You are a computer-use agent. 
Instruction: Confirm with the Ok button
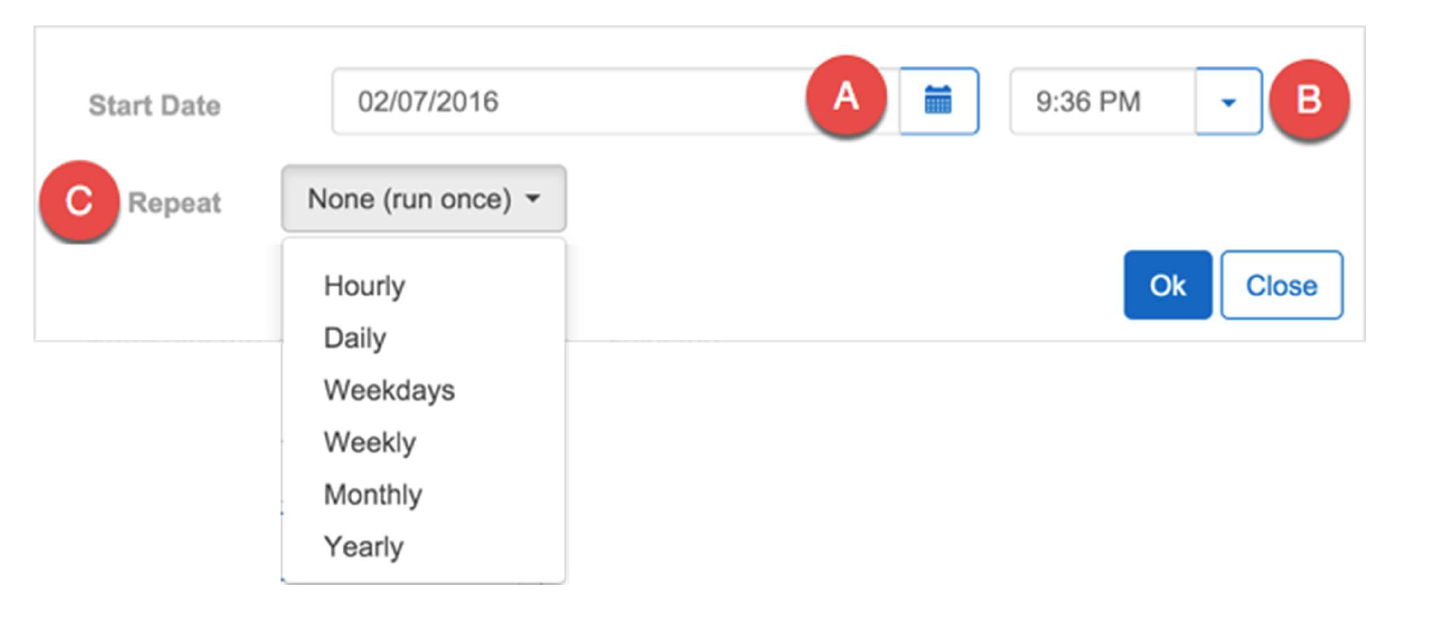pyautogui.click(x=1167, y=285)
